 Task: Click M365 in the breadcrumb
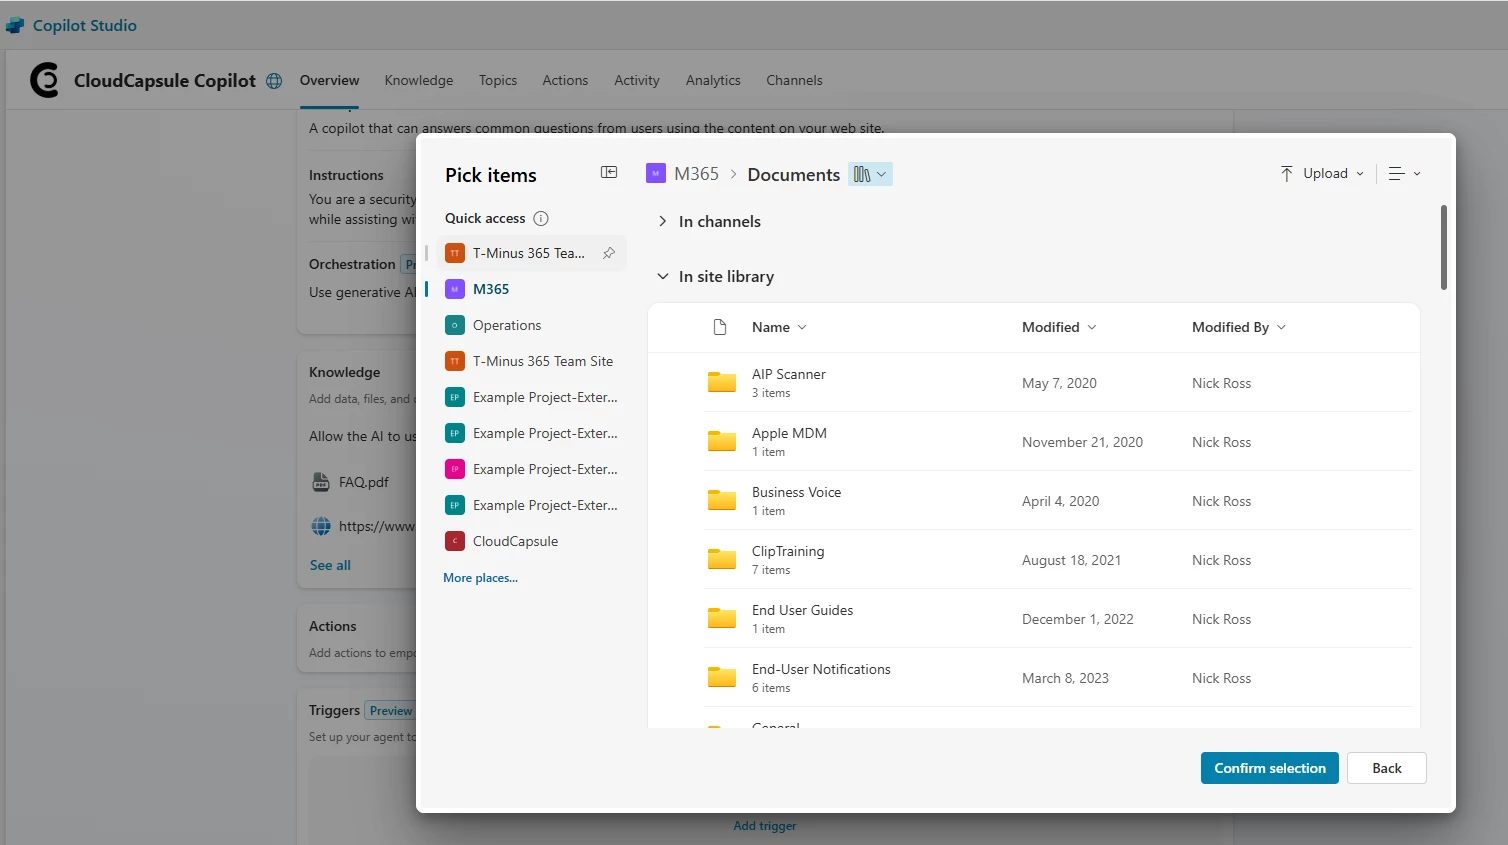[696, 174]
